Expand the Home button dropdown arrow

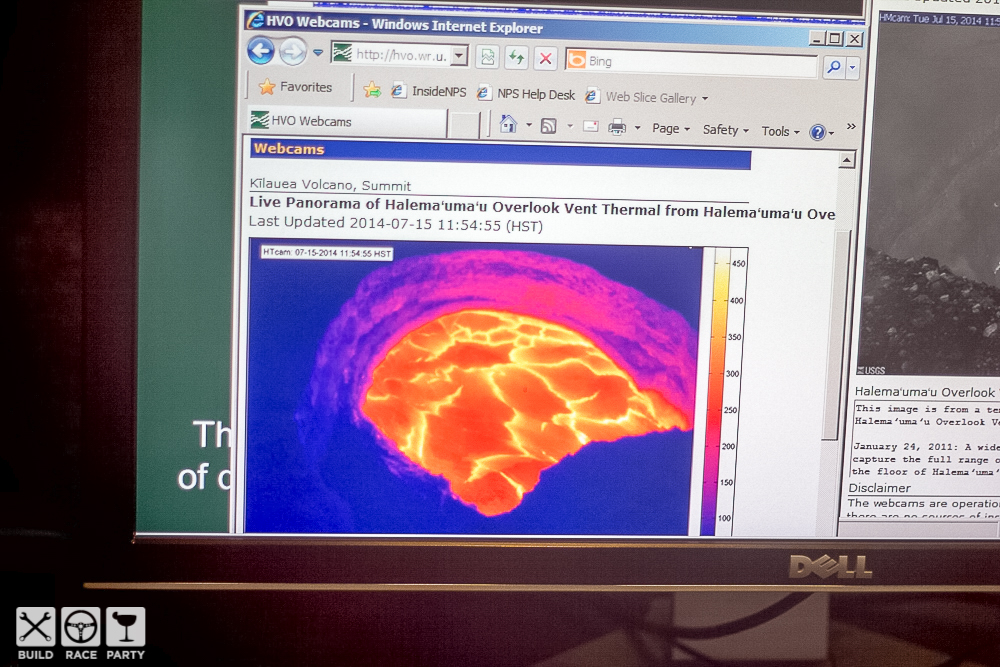click(x=529, y=125)
